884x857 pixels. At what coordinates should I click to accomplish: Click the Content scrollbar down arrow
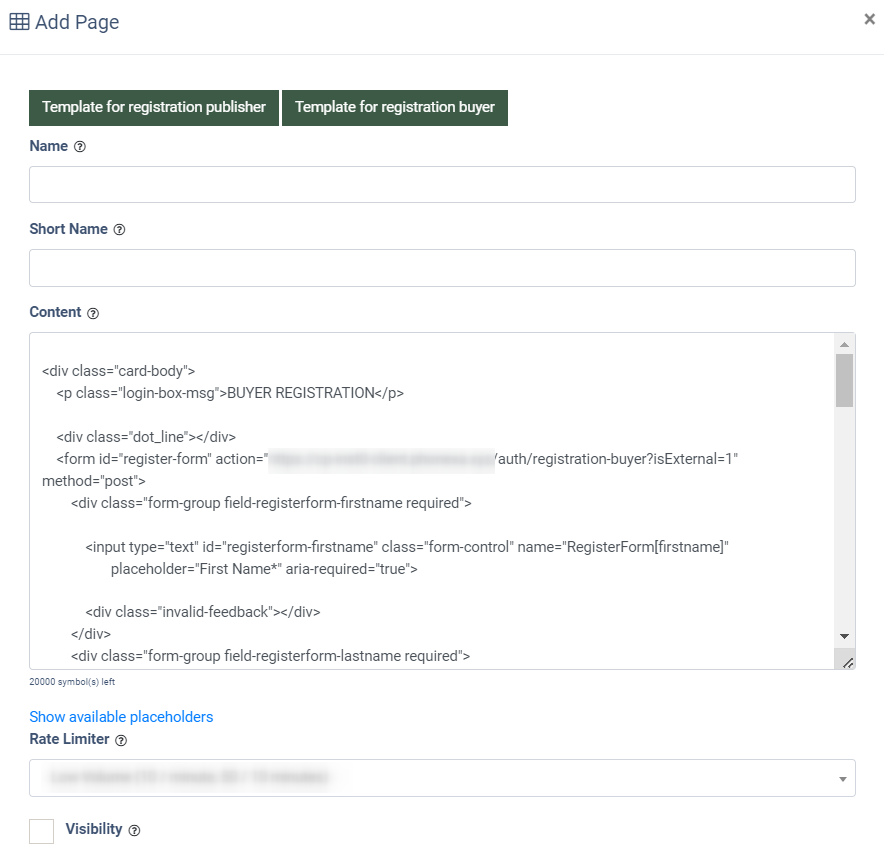[845, 636]
